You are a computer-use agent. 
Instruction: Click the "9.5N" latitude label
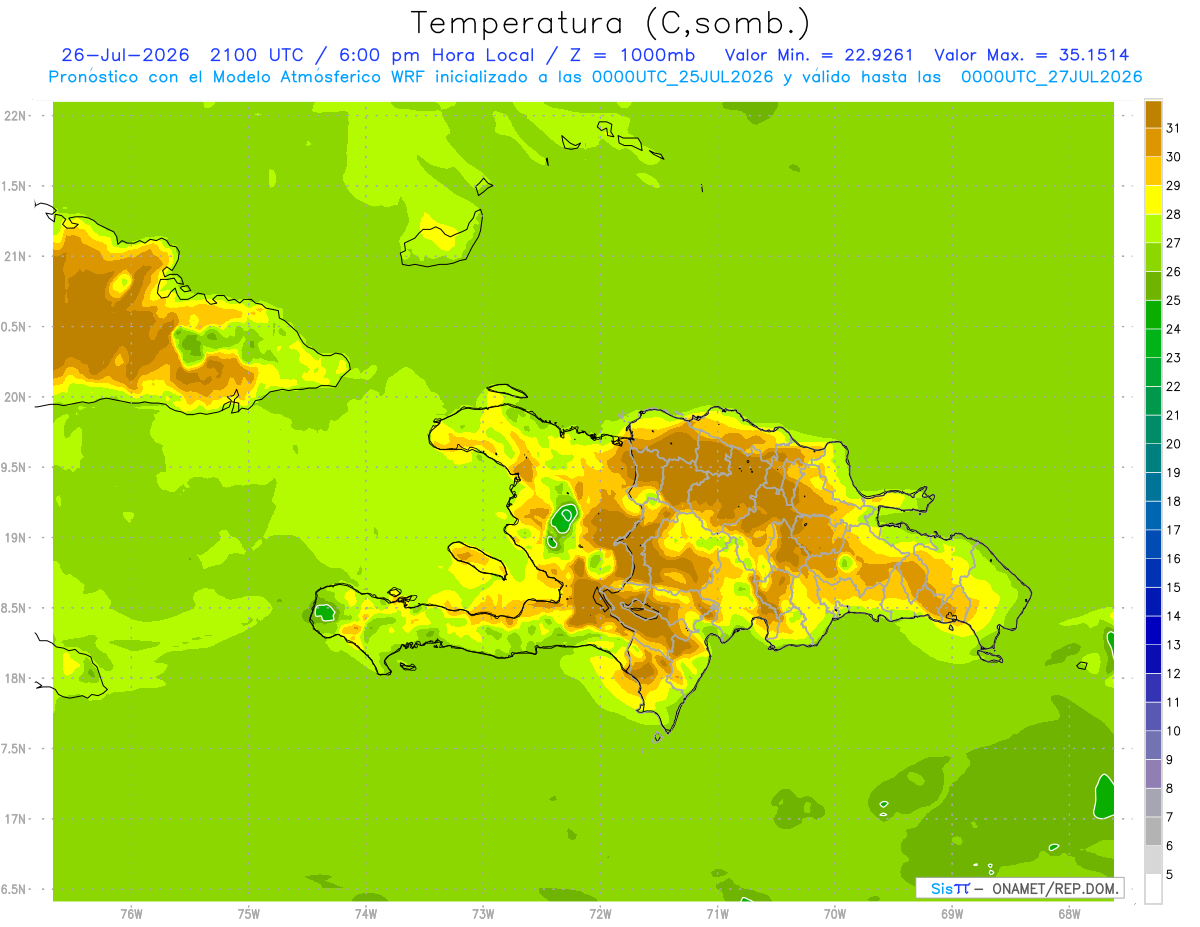pyautogui.click(x=15, y=467)
